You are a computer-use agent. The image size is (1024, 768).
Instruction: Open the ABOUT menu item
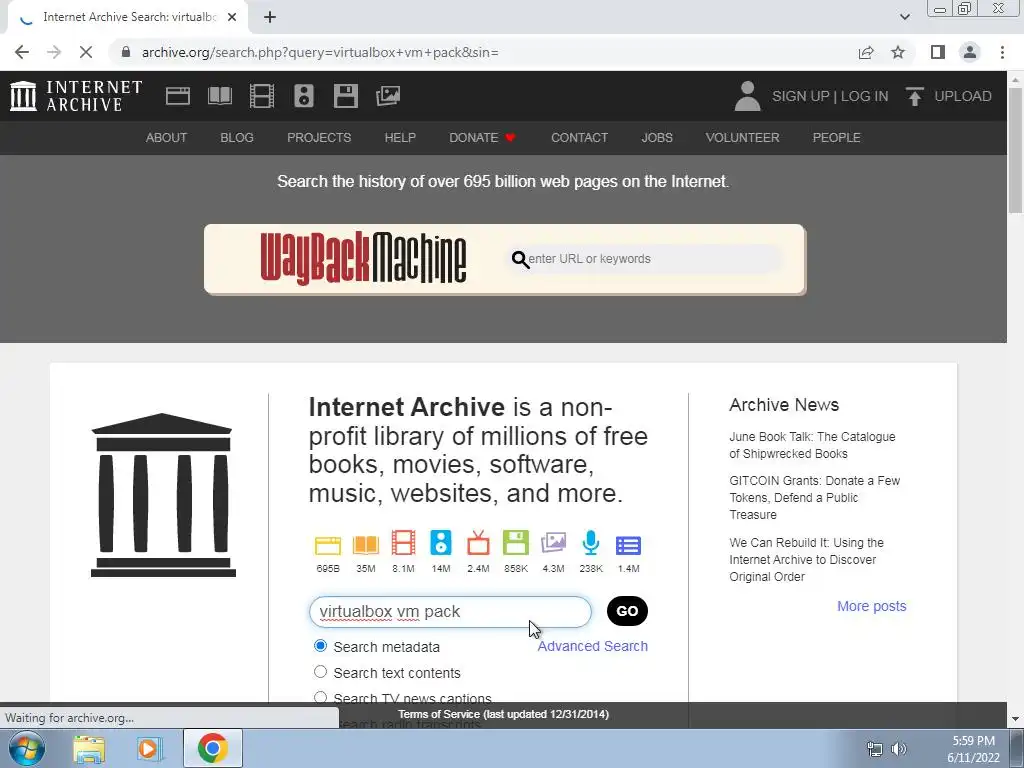pyautogui.click(x=166, y=138)
